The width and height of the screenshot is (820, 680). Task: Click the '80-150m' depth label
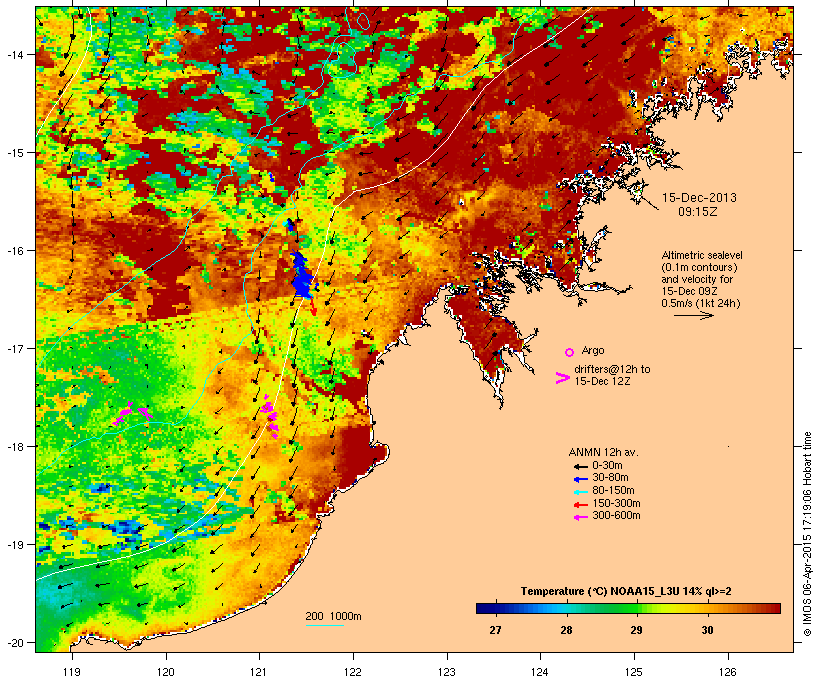[613, 491]
